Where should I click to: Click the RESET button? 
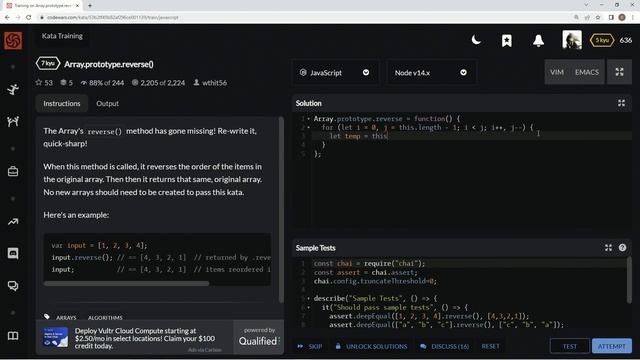[x=490, y=346]
